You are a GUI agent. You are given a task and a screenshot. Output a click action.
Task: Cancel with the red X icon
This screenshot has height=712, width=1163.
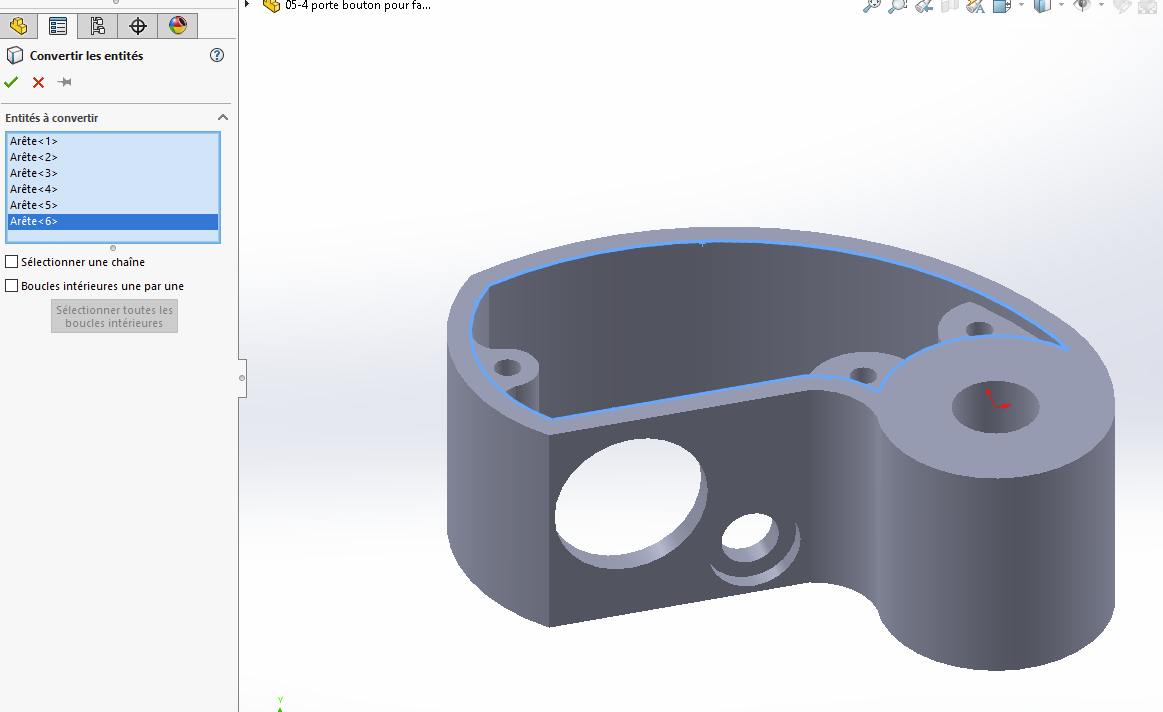(39, 82)
